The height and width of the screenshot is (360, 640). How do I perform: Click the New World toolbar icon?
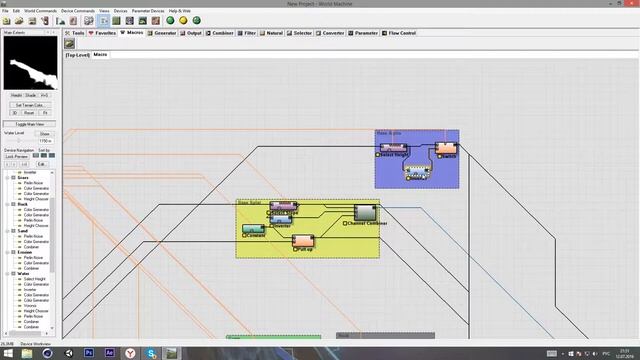pos(7,20)
